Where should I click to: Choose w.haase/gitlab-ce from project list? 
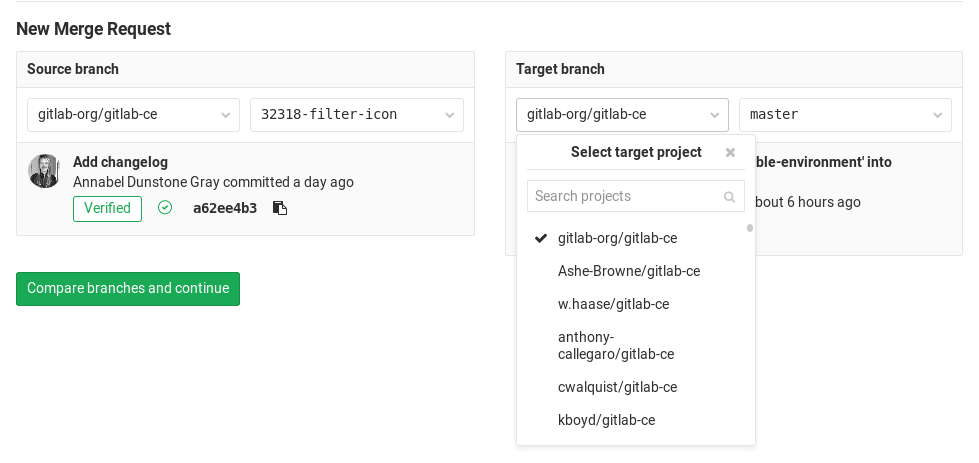point(613,304)
